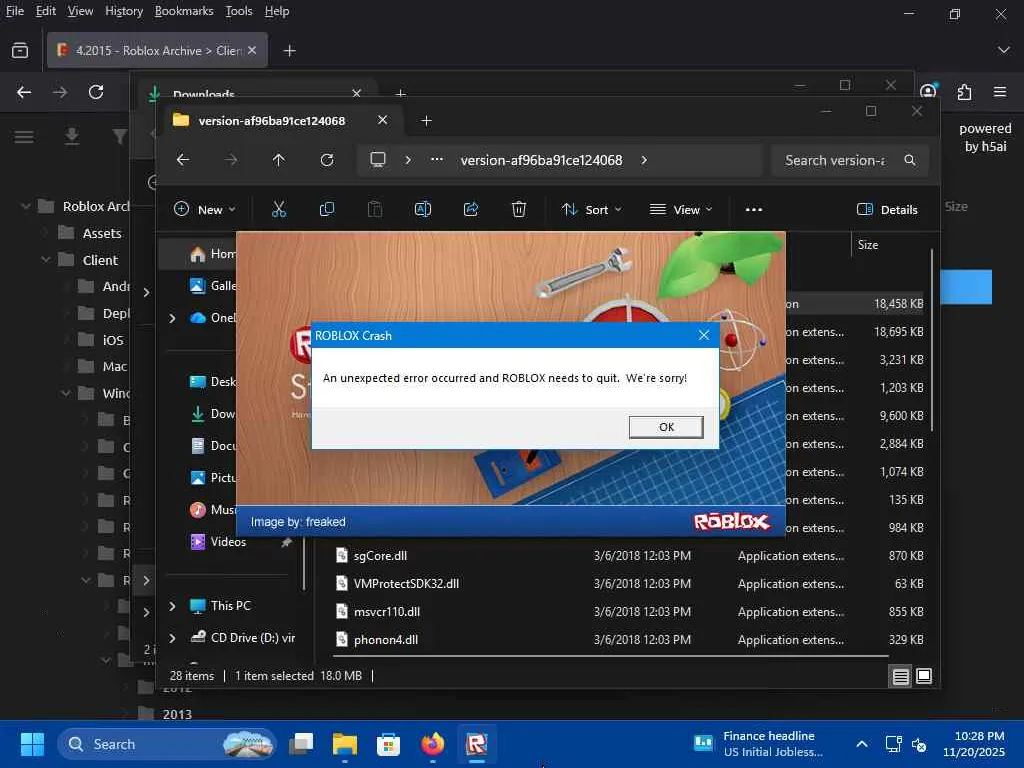Open the View dropdown menu
The height and width of the screenshot is (768, 1024).
pos(681,209)
